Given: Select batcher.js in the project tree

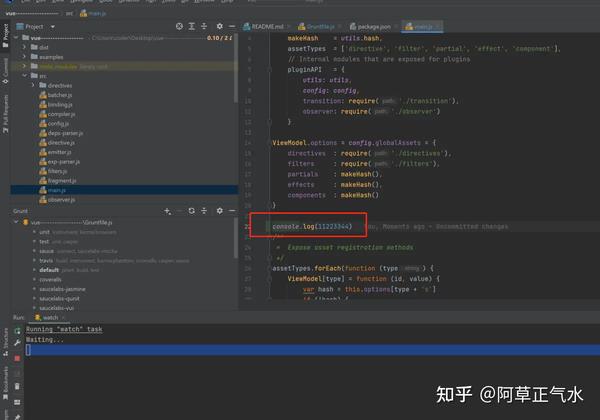Looking at the screenshot, I should pos(55,95).
